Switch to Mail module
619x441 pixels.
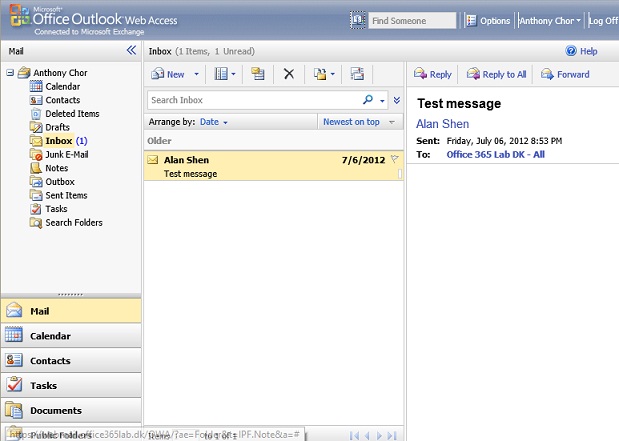(71, 311)
